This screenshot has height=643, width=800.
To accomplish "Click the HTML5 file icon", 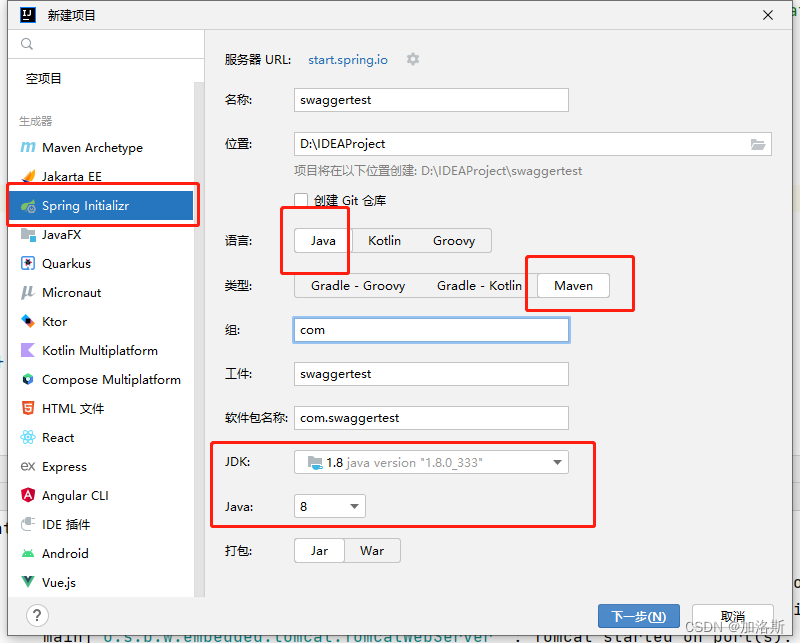I will click(28, 408).
